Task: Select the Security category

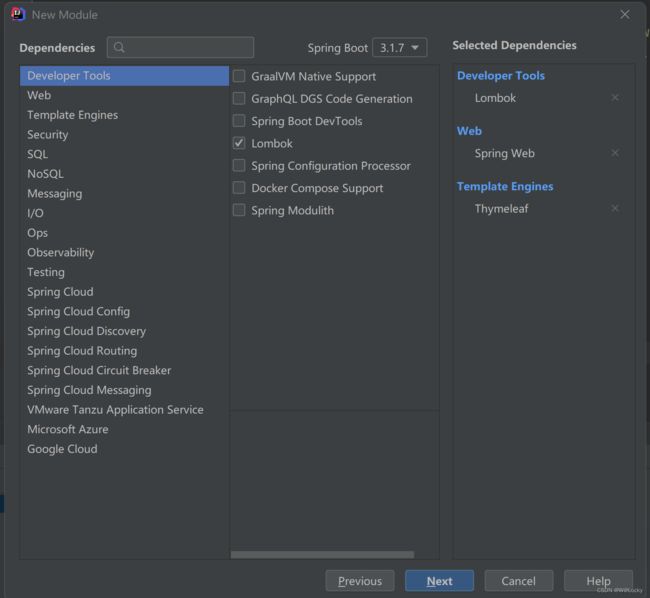Action: [x=124, y=135]
